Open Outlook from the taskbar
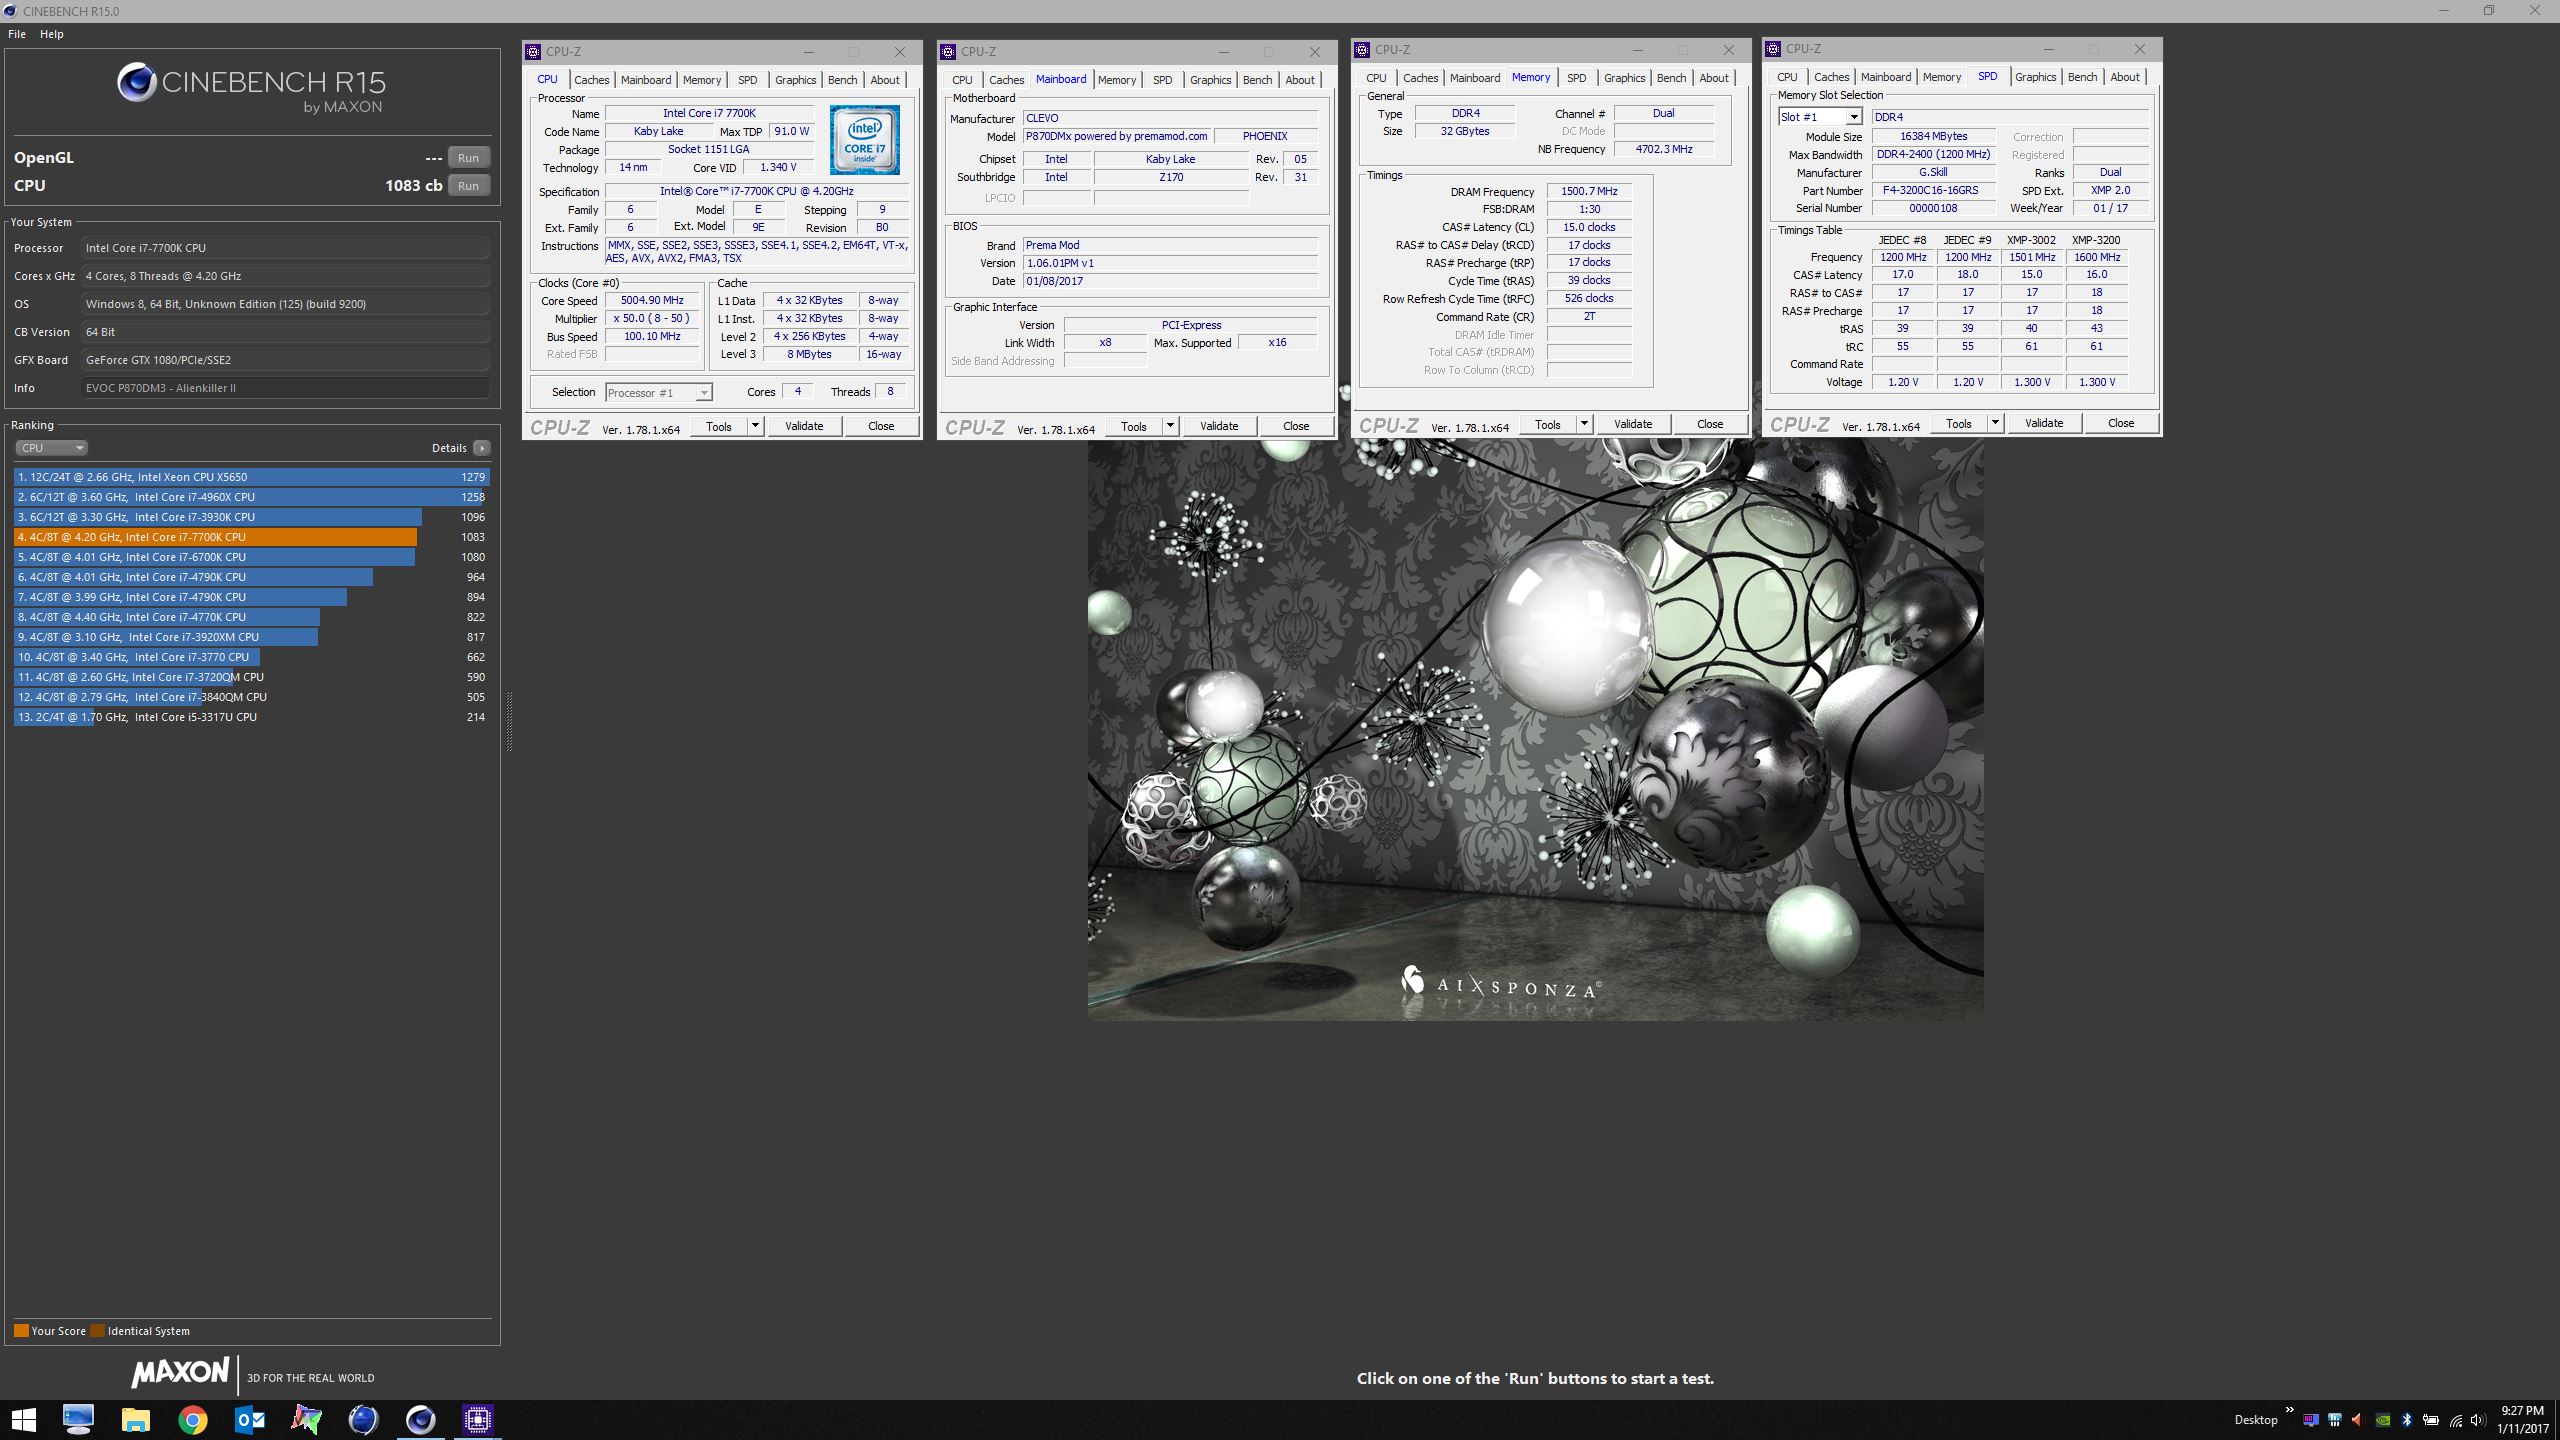 [249, 1419]
